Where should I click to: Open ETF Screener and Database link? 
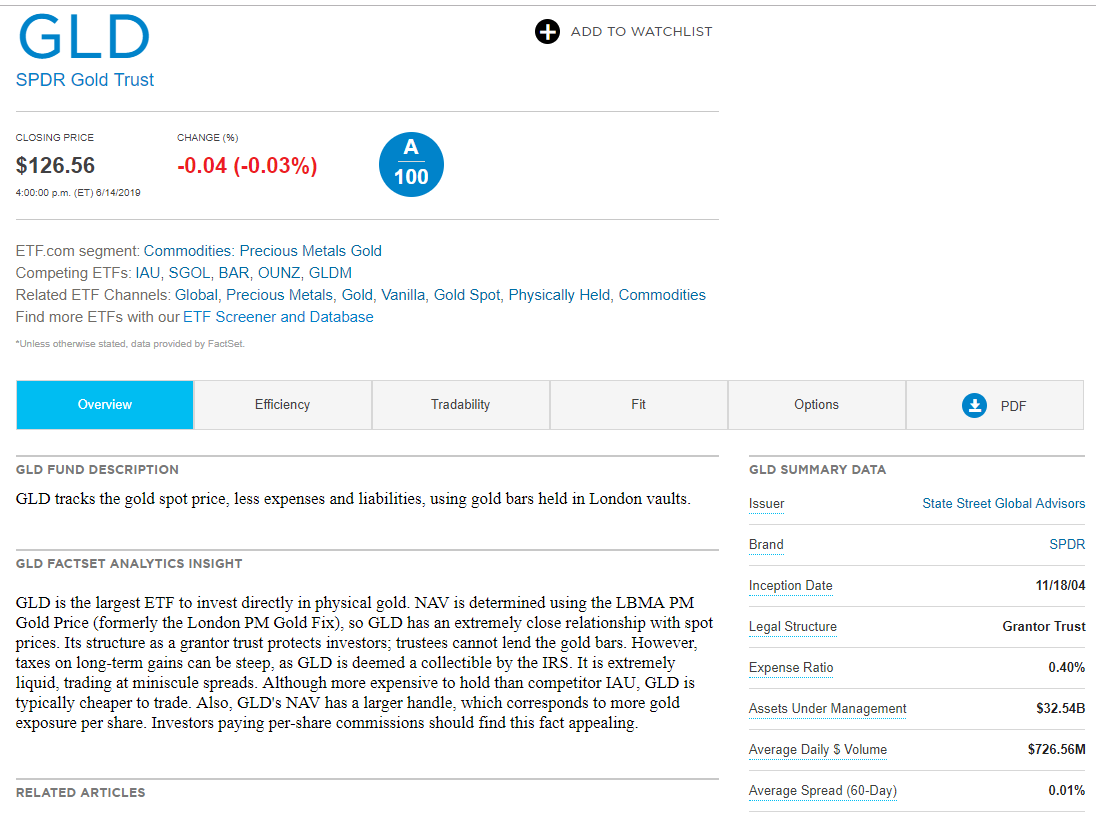[x=278, y=317]
